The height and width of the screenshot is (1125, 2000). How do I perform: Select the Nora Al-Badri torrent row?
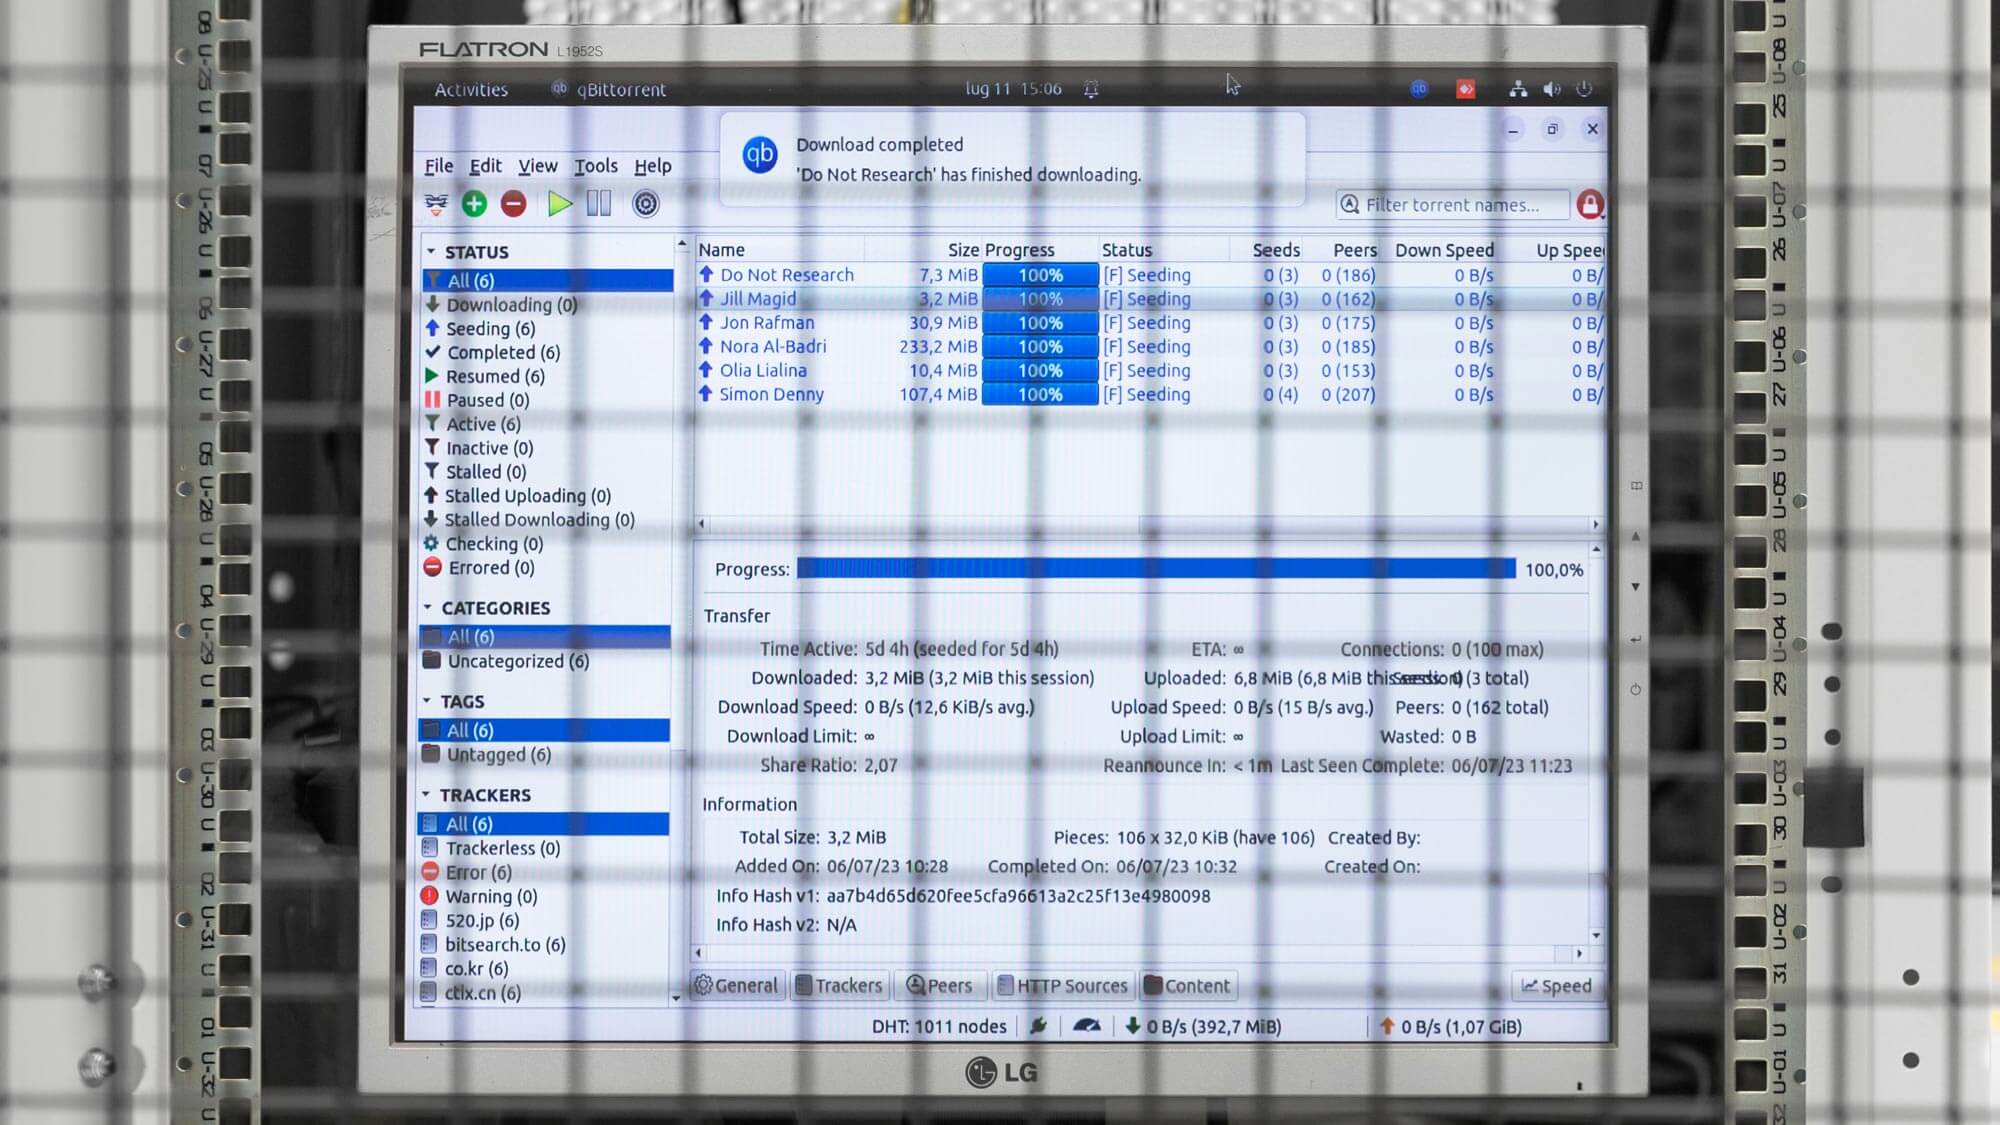1150,347
